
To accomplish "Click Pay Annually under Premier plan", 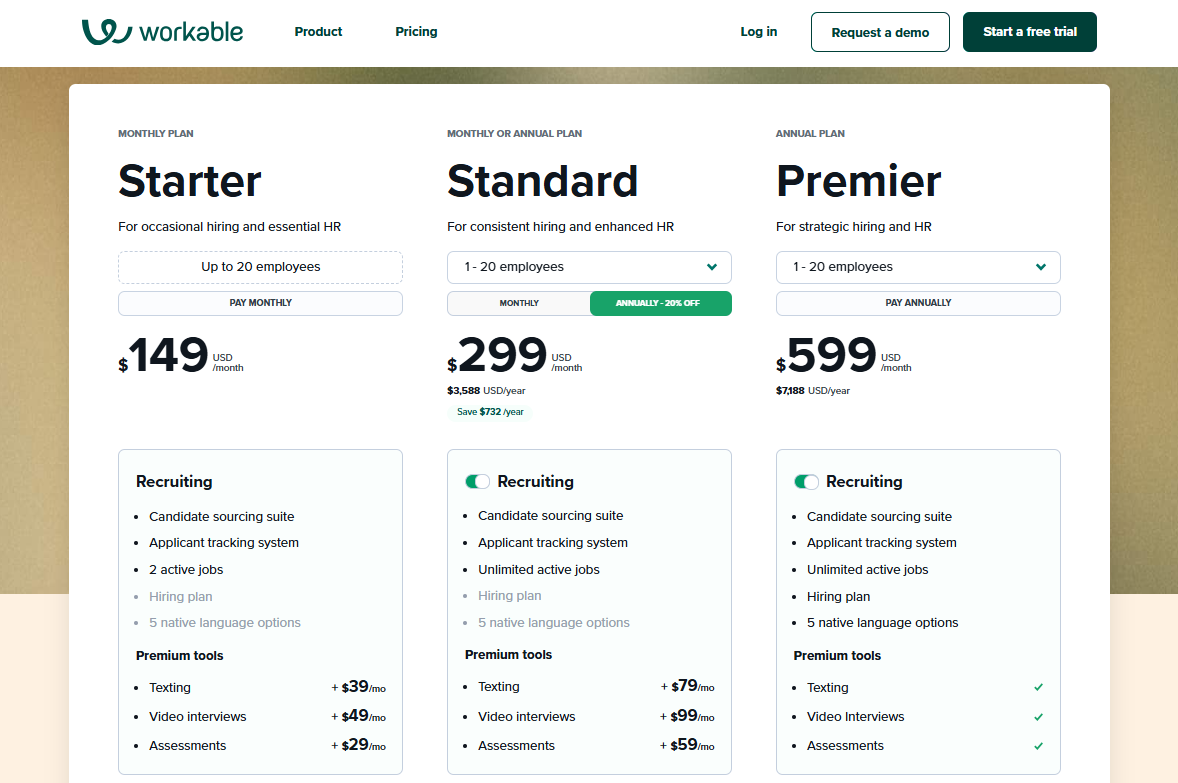I will 918,303.
